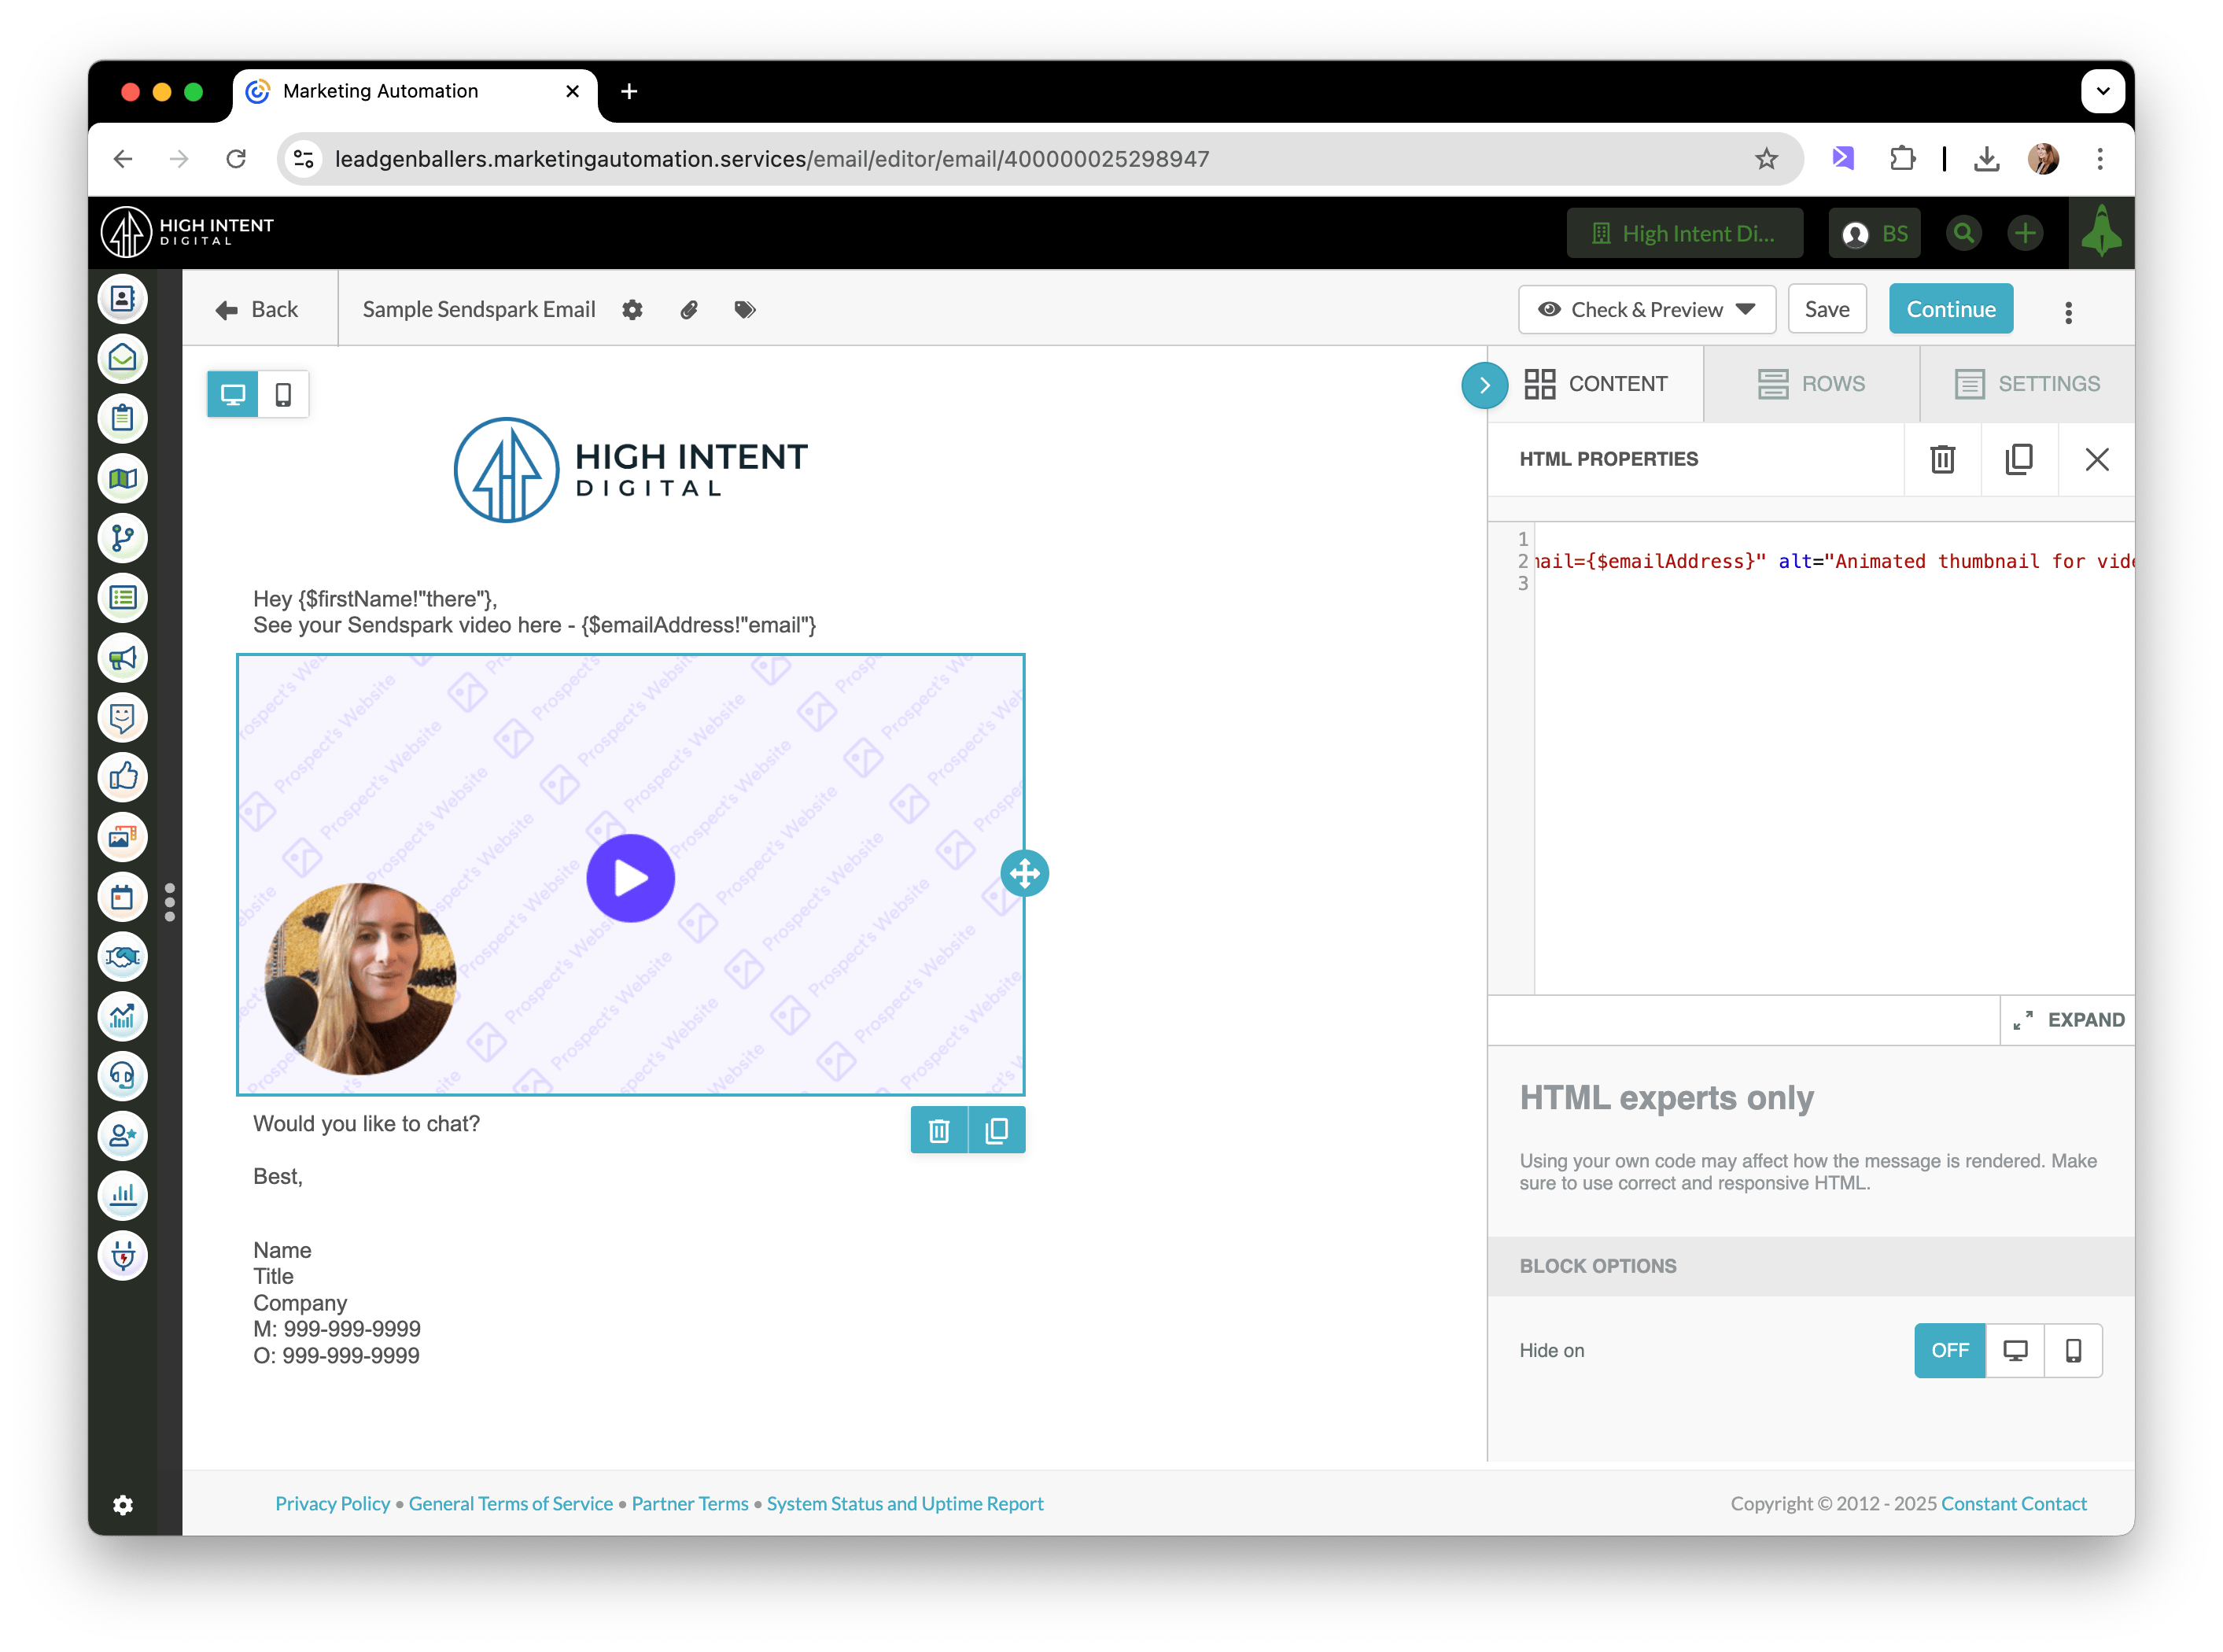Screen dimensions: 2223x1652
Task: Duplicate selected video block with copy button
Action: [x=997, y=1130]
